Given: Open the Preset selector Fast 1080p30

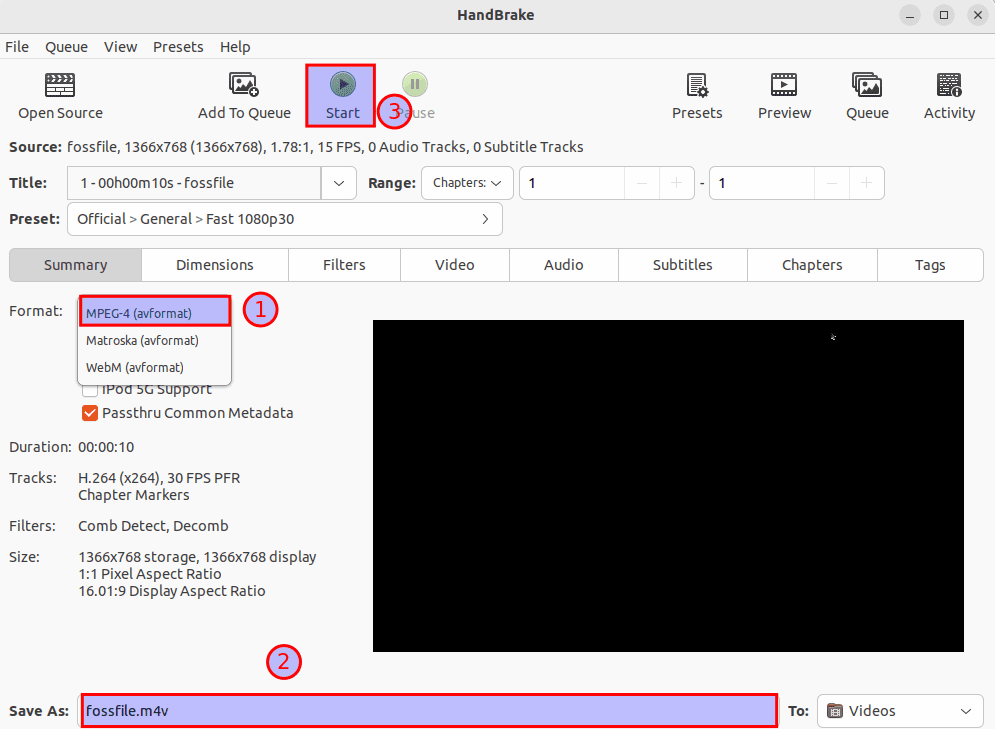Looking at the screenshot, I should [285, 219].
